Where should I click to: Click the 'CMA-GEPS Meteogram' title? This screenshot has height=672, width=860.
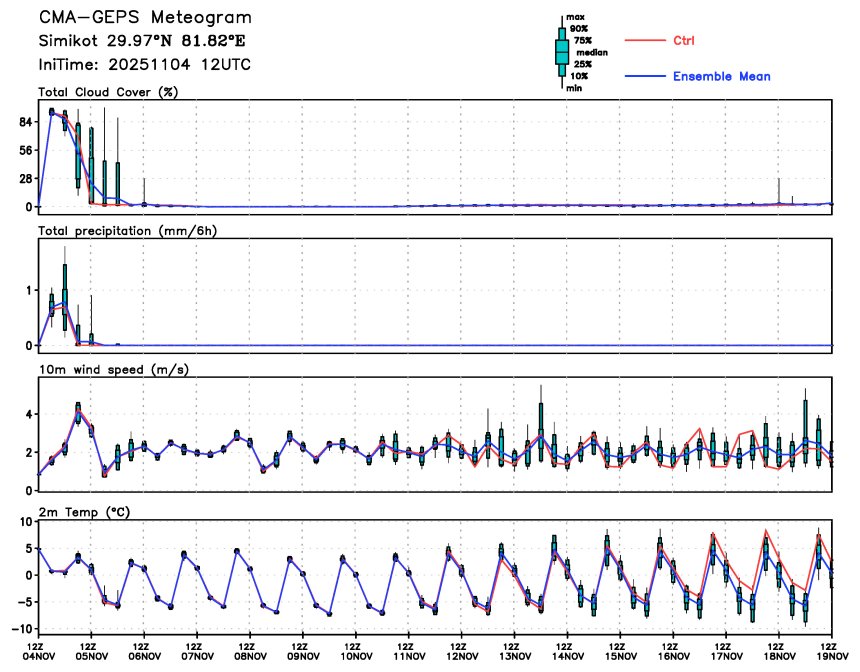145,18
